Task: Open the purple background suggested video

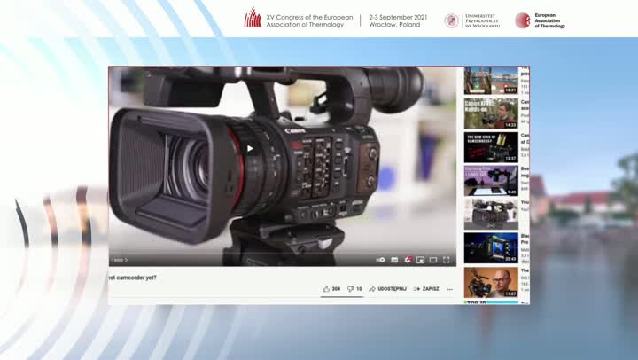Action: [x=490, y=181]
